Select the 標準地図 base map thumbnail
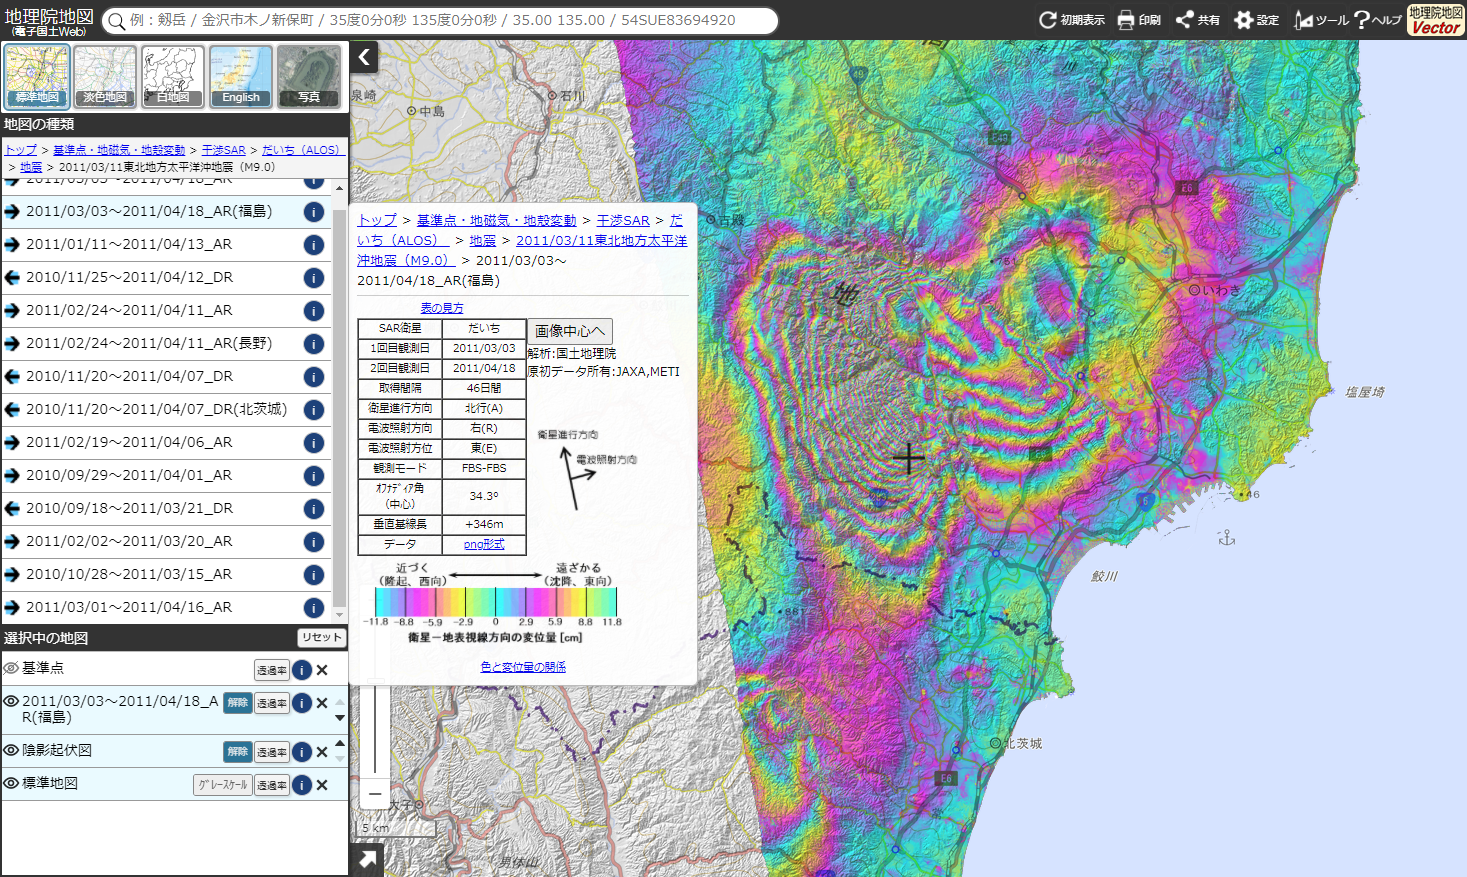This screenshot has width=1467, height=877. pyautogui.click(x=37, y=76)
